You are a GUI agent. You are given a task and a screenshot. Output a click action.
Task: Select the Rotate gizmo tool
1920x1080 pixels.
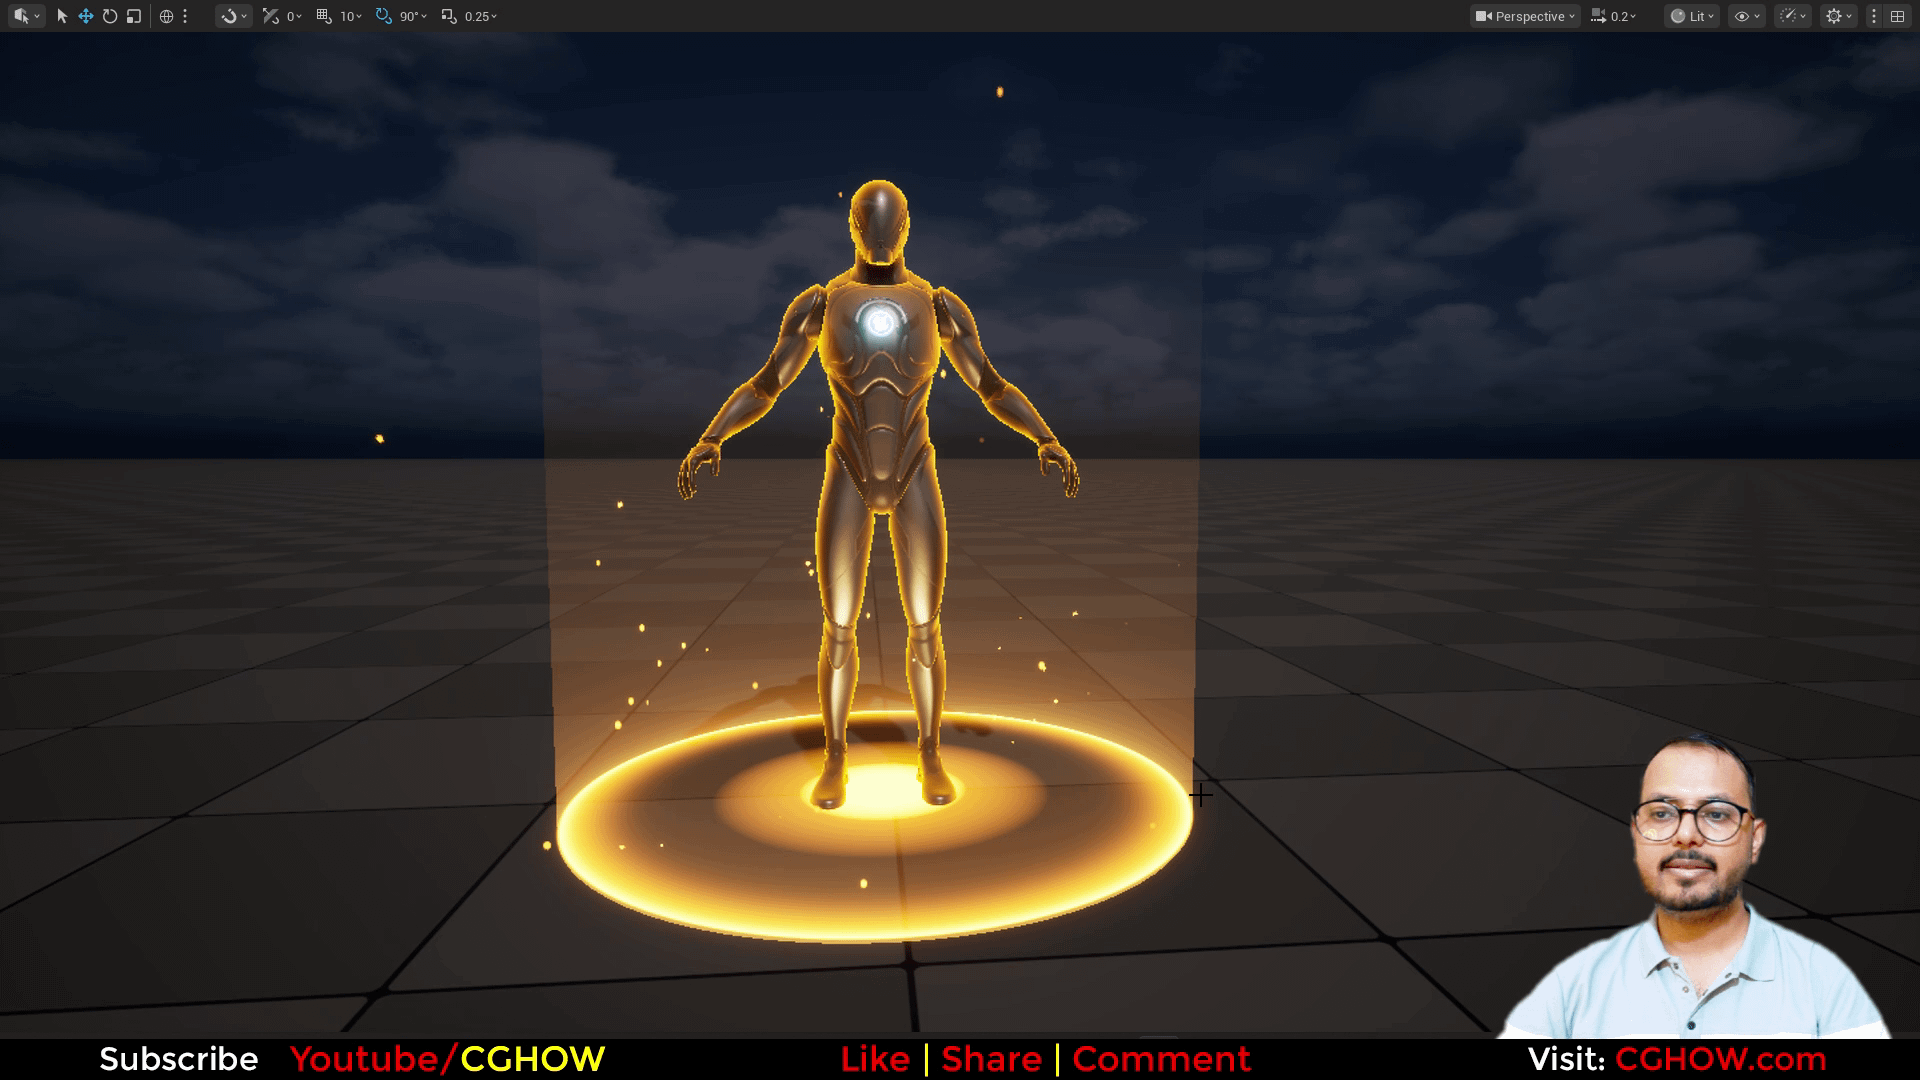[x=110, y=16]
